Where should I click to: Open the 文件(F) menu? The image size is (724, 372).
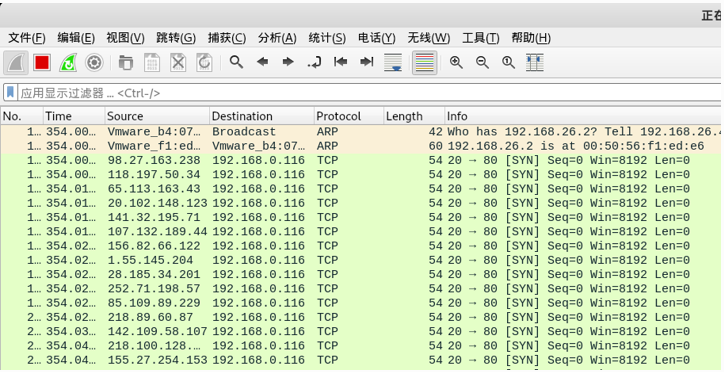point(27,38)
